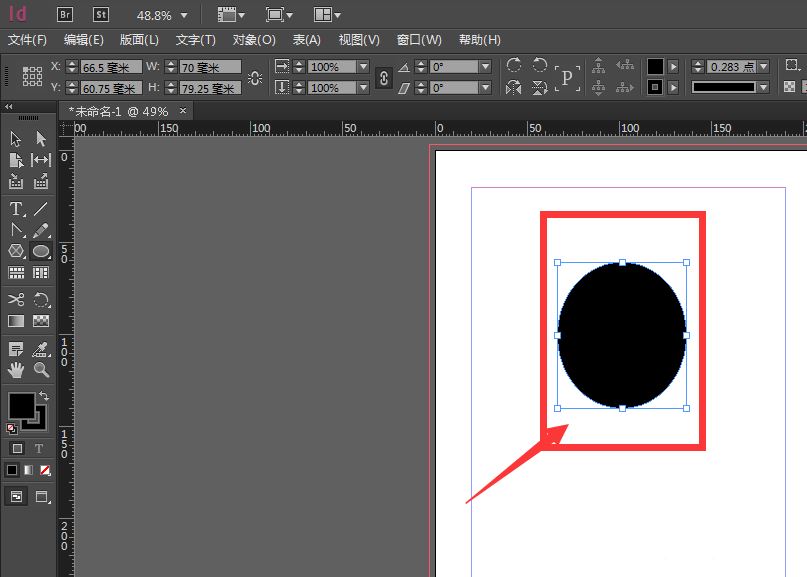Image resolution: width=807 pixels, height=577 pixels.
Task: Select the vertical grid tool
Action: click(41, 272)
